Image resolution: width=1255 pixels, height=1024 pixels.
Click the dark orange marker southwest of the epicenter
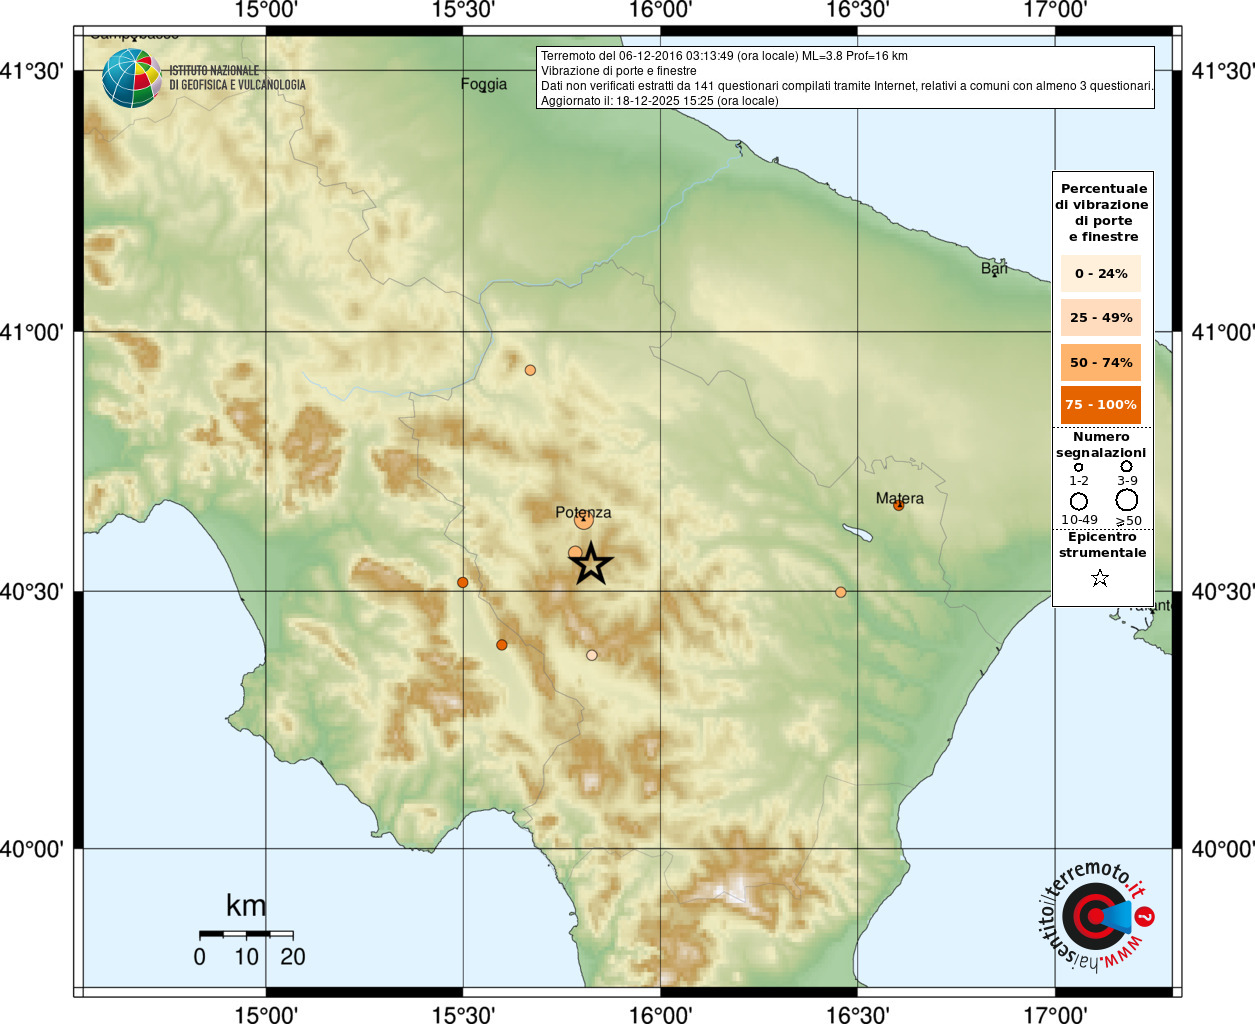502,645
